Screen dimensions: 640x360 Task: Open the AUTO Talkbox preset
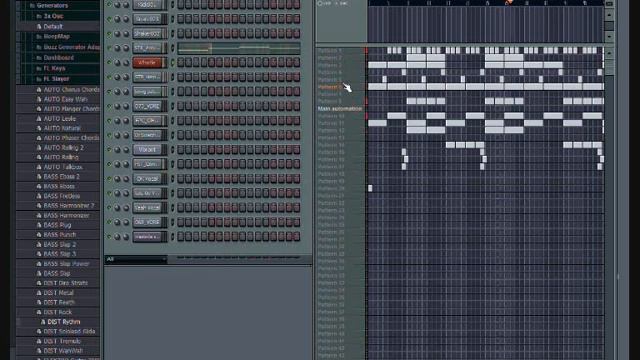[x=63, y=167]
